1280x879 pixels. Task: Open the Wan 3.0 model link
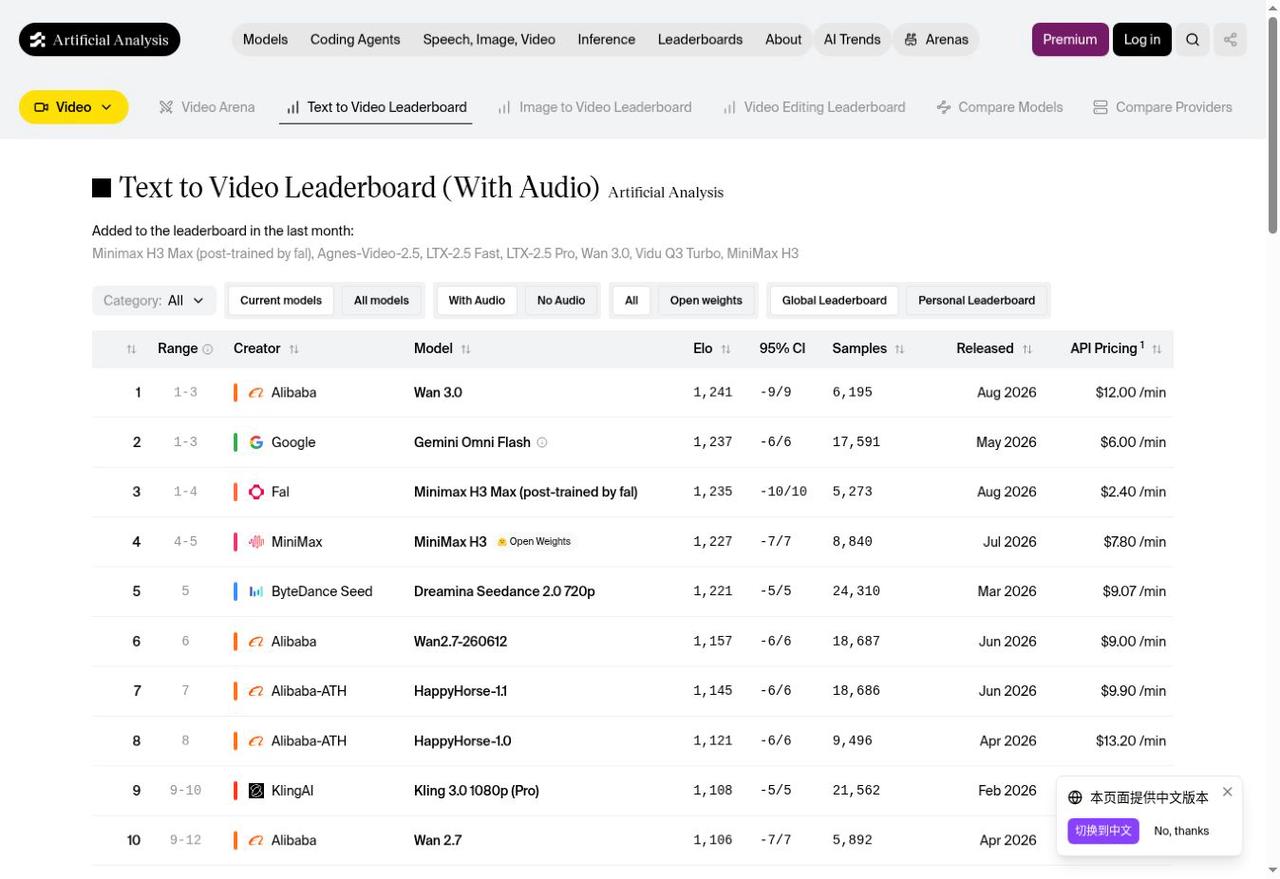point(438,393)
